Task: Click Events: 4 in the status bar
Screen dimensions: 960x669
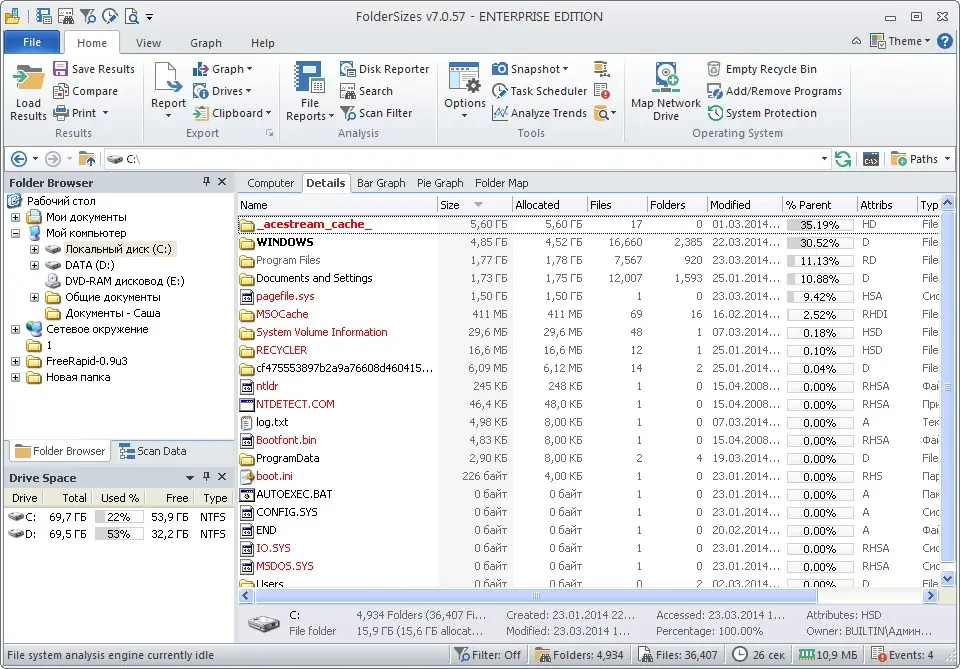Action: point(902,655)
